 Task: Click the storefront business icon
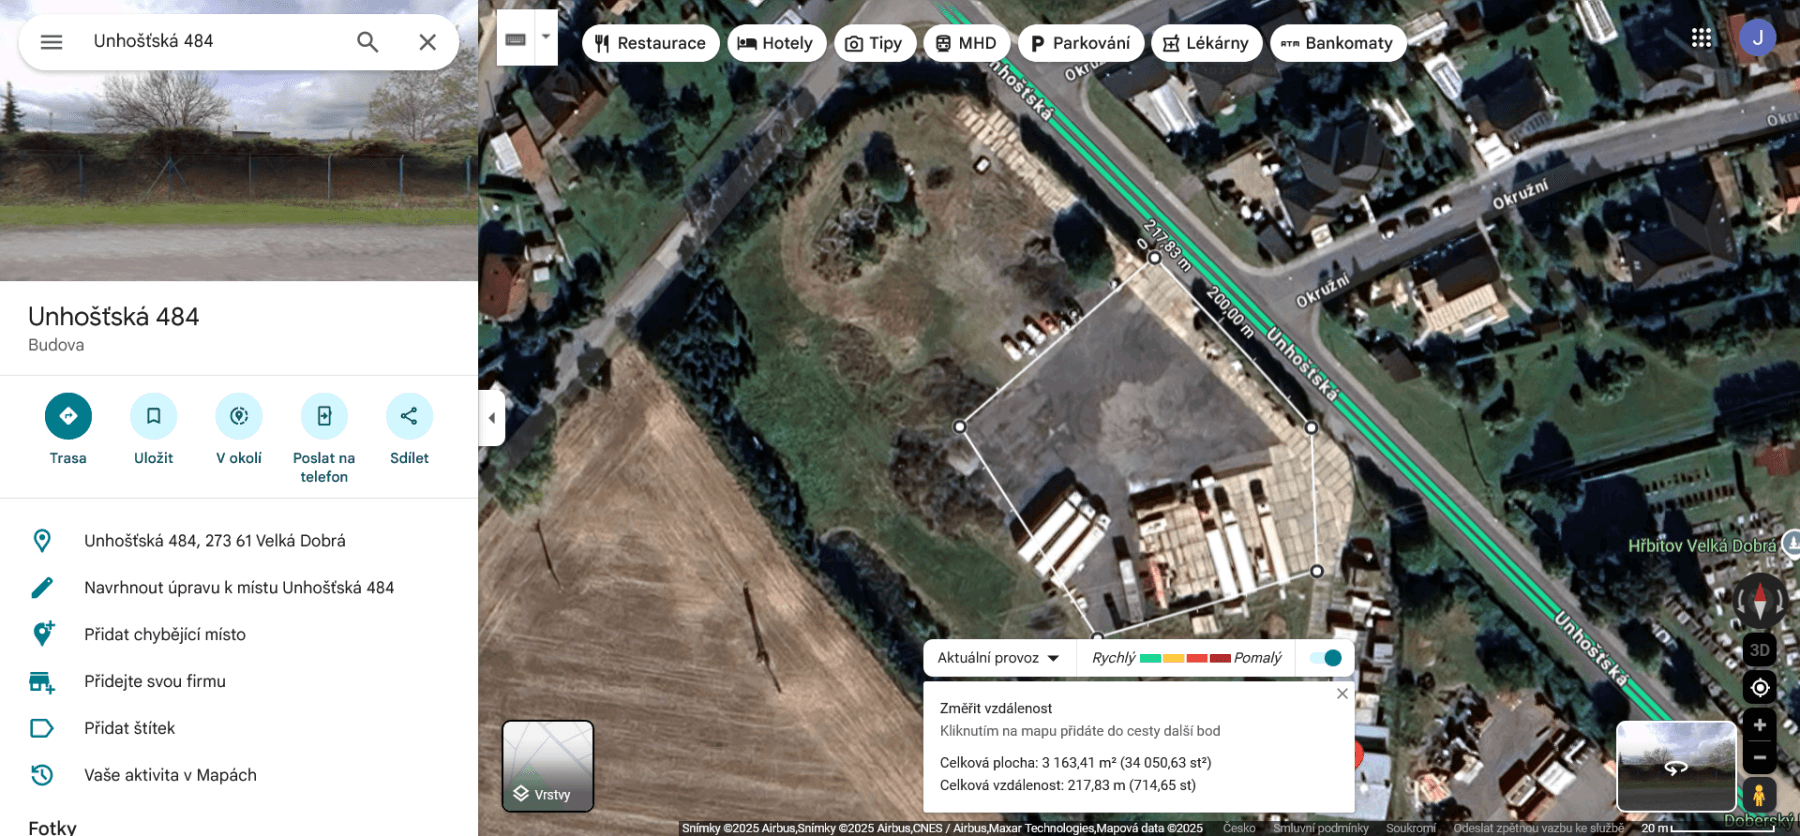pyautogui.click(x=42, y=682)
